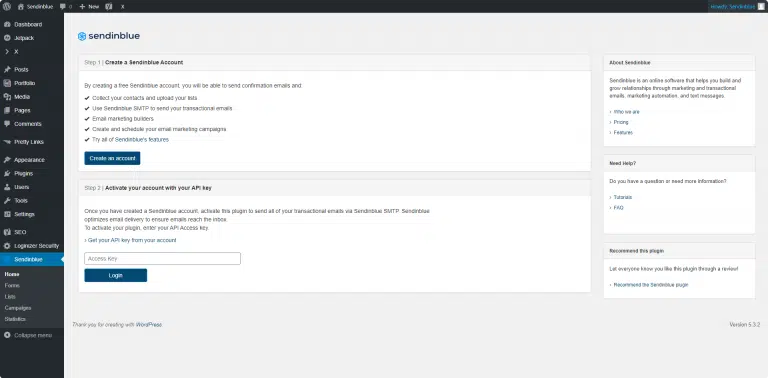768x378 pixels.
Task: Click the Sendinblue site name in admin bar
Action: 40,7
